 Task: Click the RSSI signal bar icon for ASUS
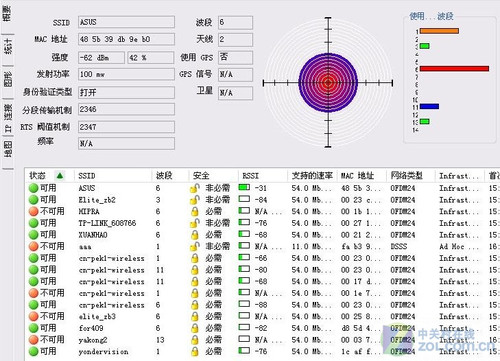(x=244, y=187)
